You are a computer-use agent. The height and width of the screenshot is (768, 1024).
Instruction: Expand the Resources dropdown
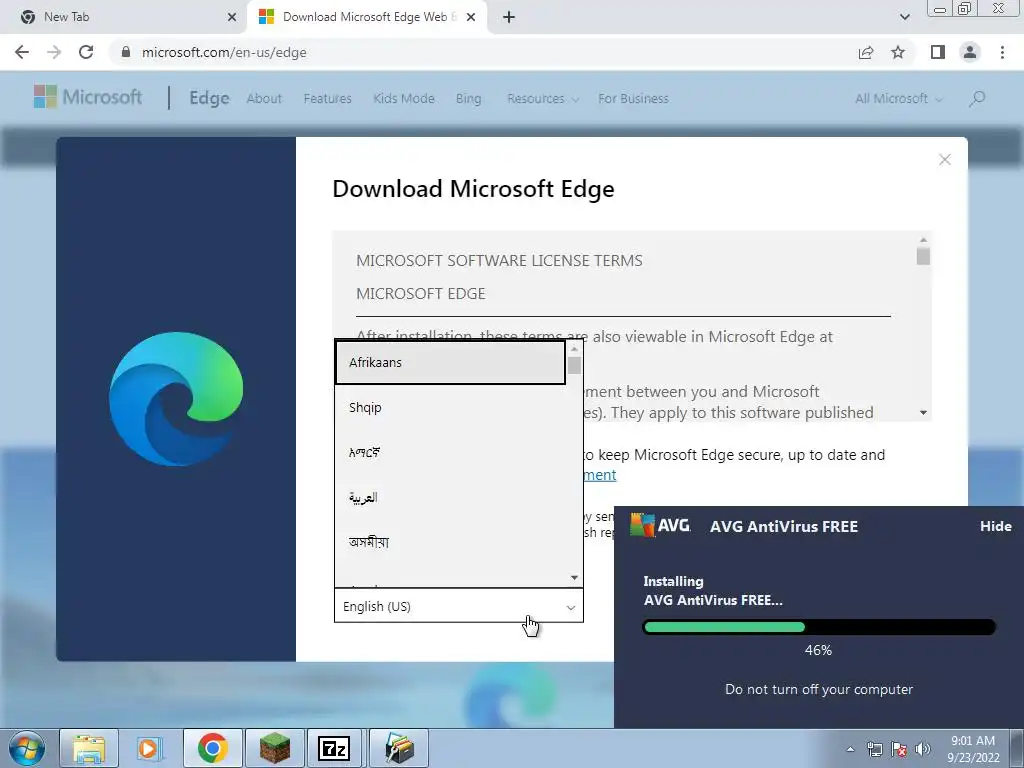click(x=542, y=99)
